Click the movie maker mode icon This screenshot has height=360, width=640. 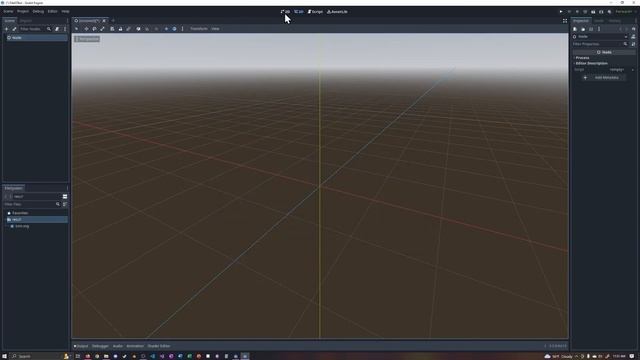609,12
